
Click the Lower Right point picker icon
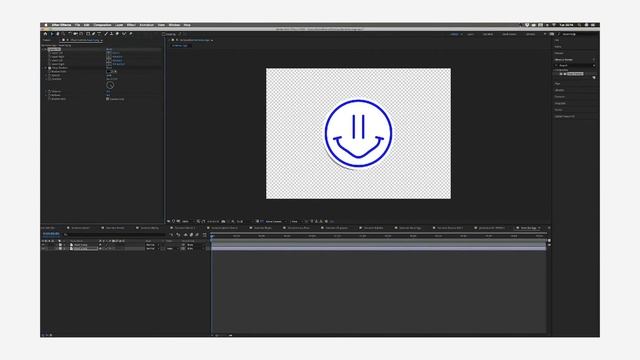[109, 64]
